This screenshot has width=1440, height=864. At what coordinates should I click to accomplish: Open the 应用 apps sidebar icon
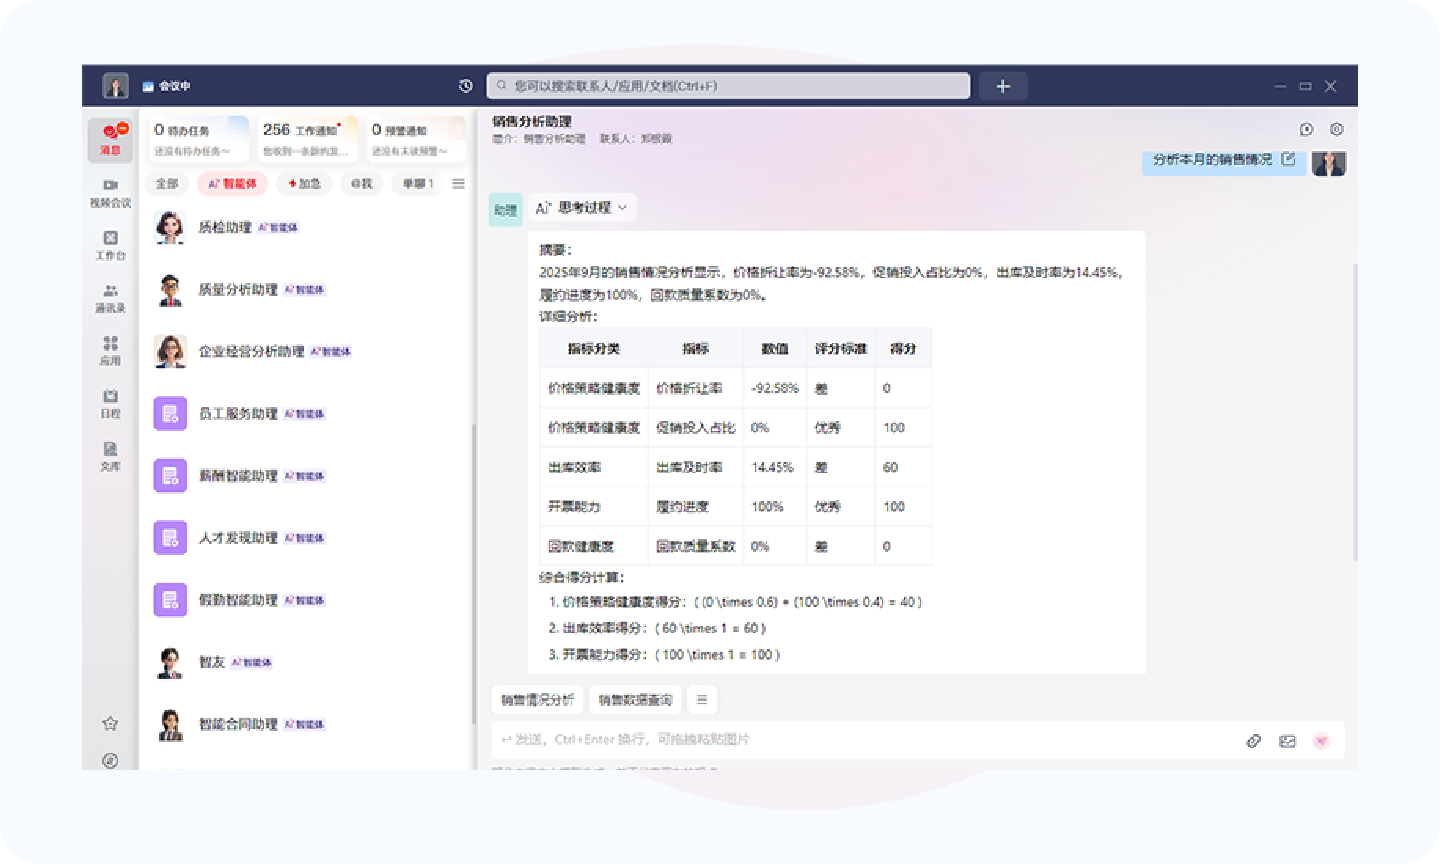pos(110,350)
